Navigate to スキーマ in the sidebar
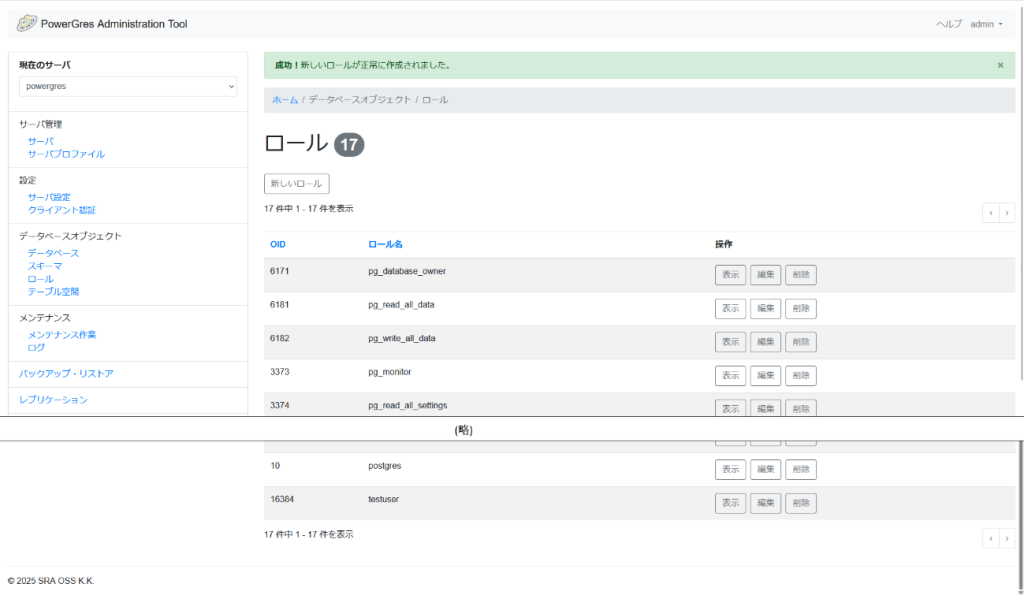1024x595 pixels. pyautogui.click(x=44, y=266)
